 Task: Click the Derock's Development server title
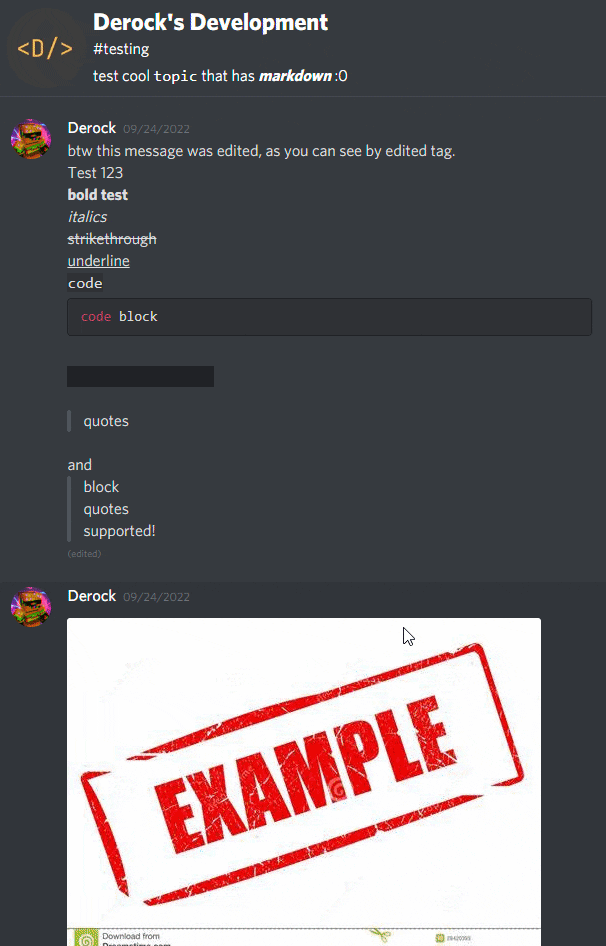point(211,22)
